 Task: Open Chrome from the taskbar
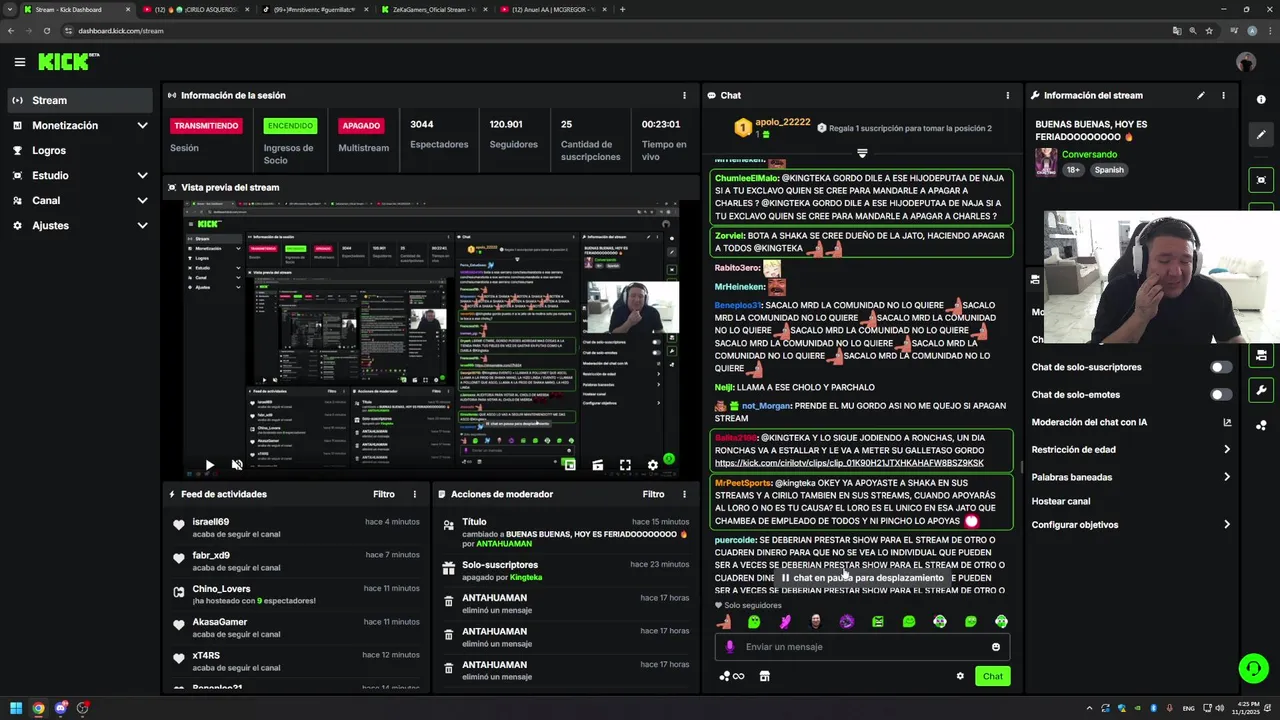pyautogui.click(x=38, y=708)
